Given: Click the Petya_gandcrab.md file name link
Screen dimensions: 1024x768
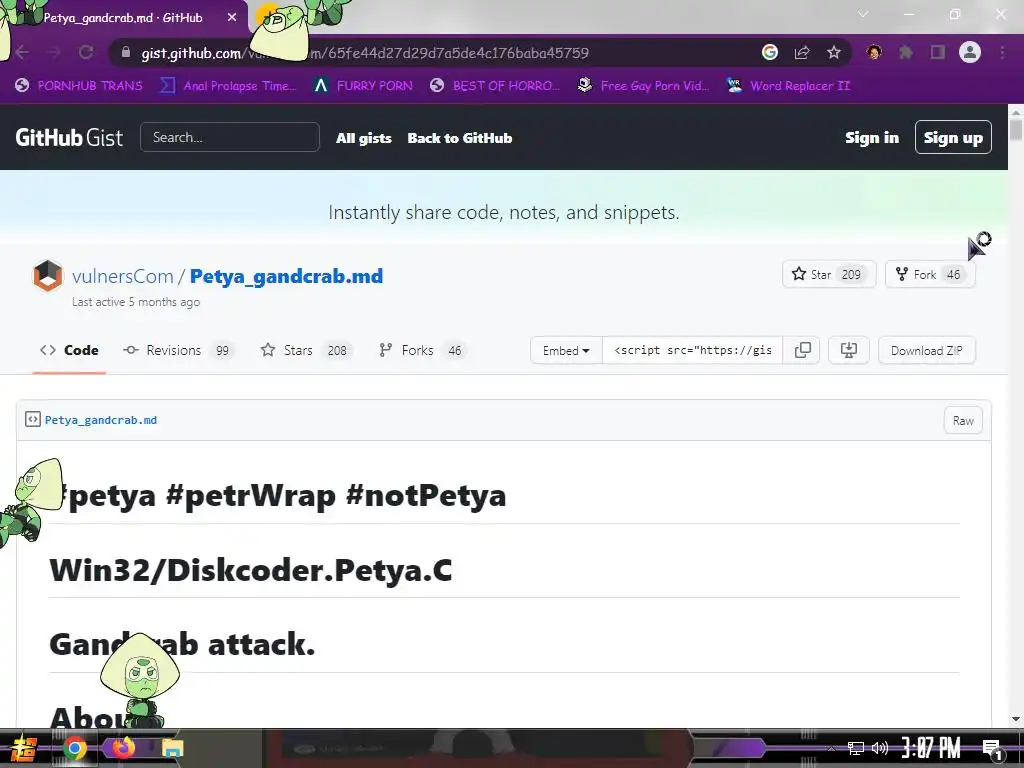Looking at the screenshot, I should 101,420.
